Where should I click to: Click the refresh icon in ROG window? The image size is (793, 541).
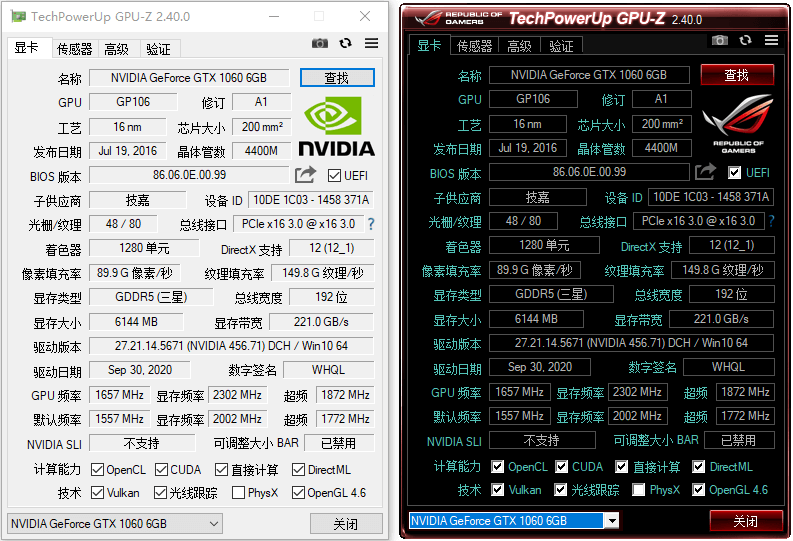pyautogui.click(x=745, y=40)
